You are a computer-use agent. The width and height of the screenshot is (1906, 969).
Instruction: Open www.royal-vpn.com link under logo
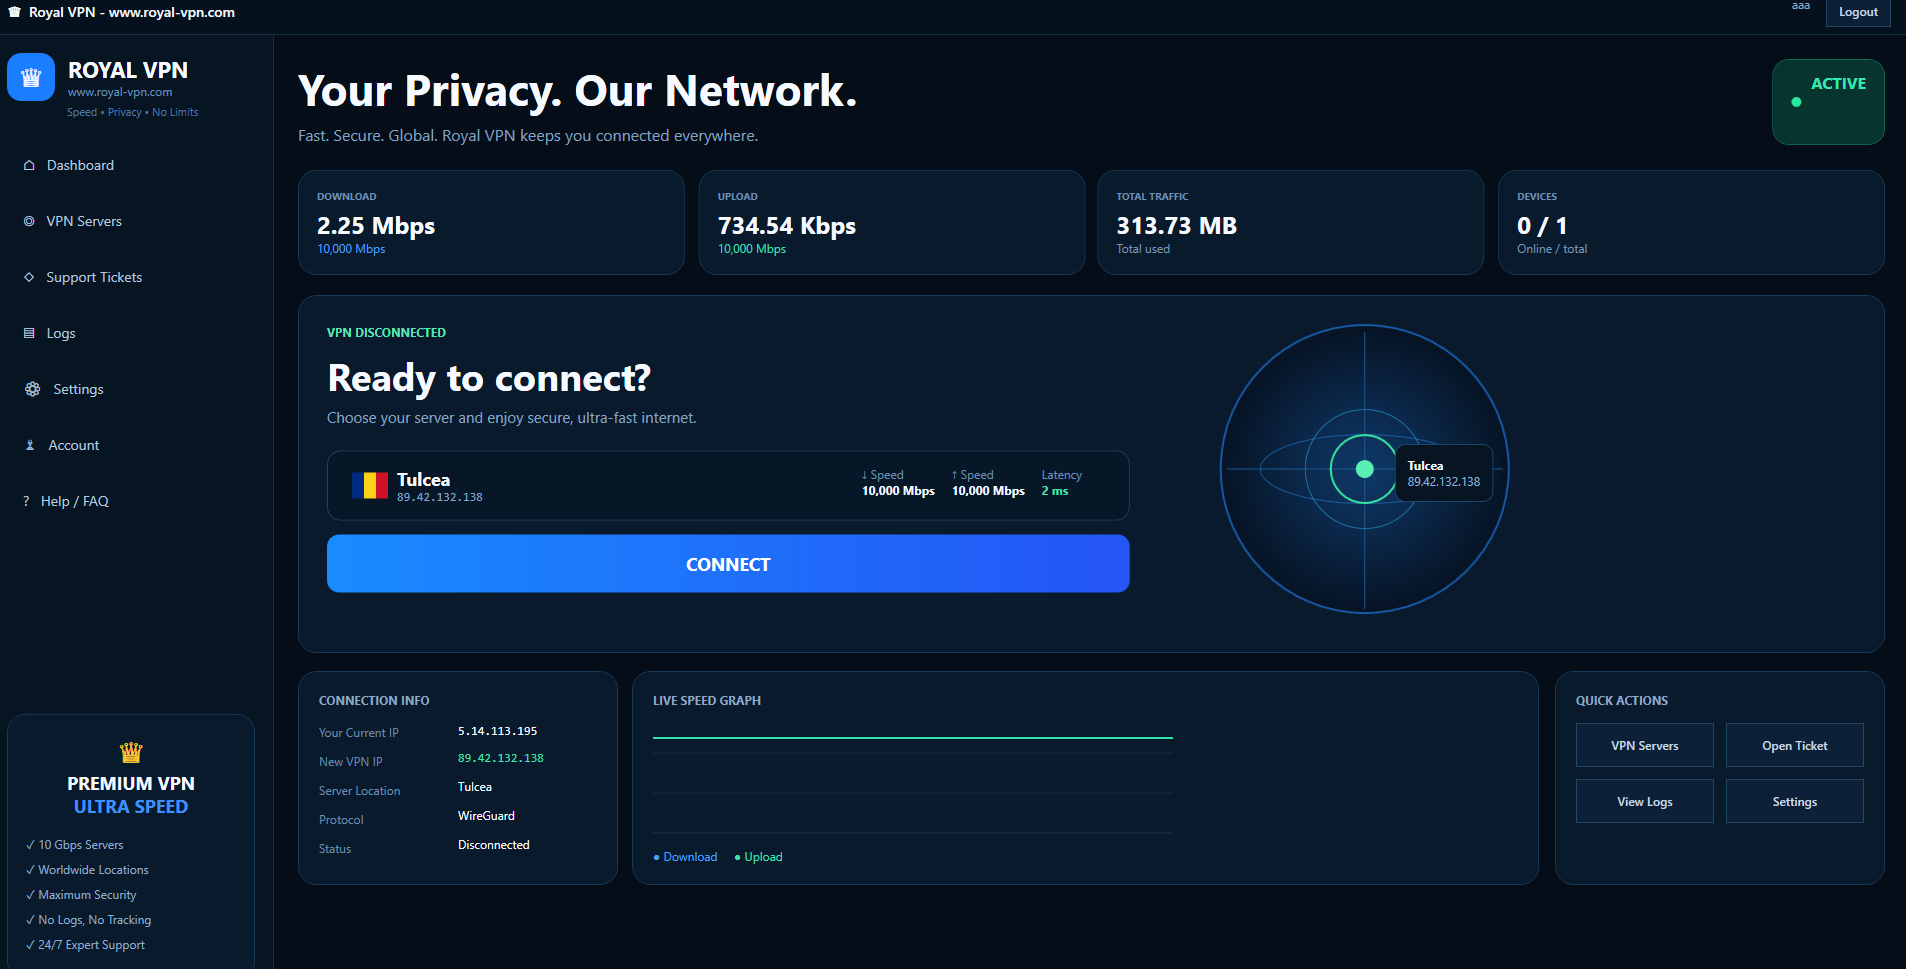coord(120,92)
